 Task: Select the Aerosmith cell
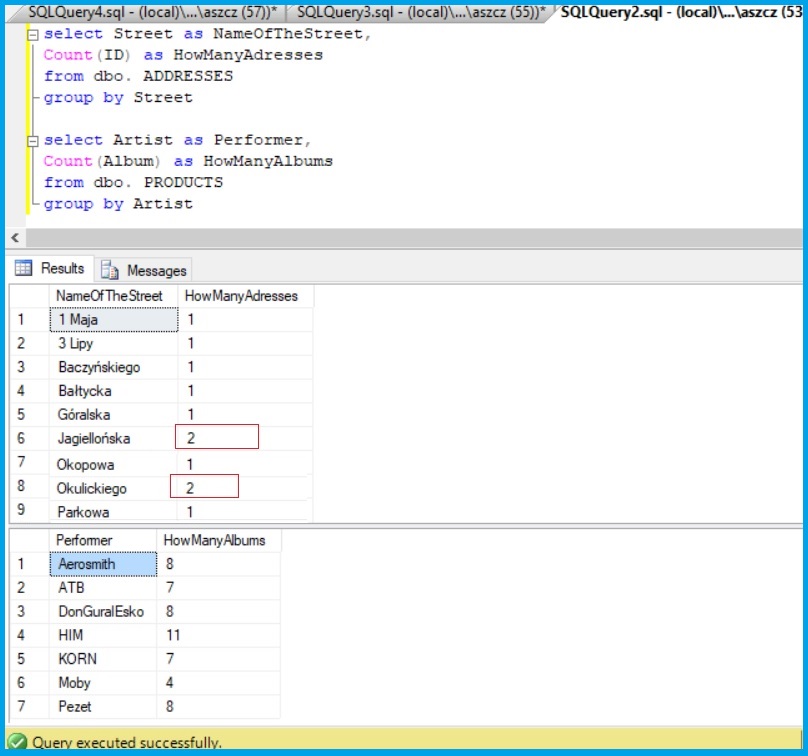[101, 564]
